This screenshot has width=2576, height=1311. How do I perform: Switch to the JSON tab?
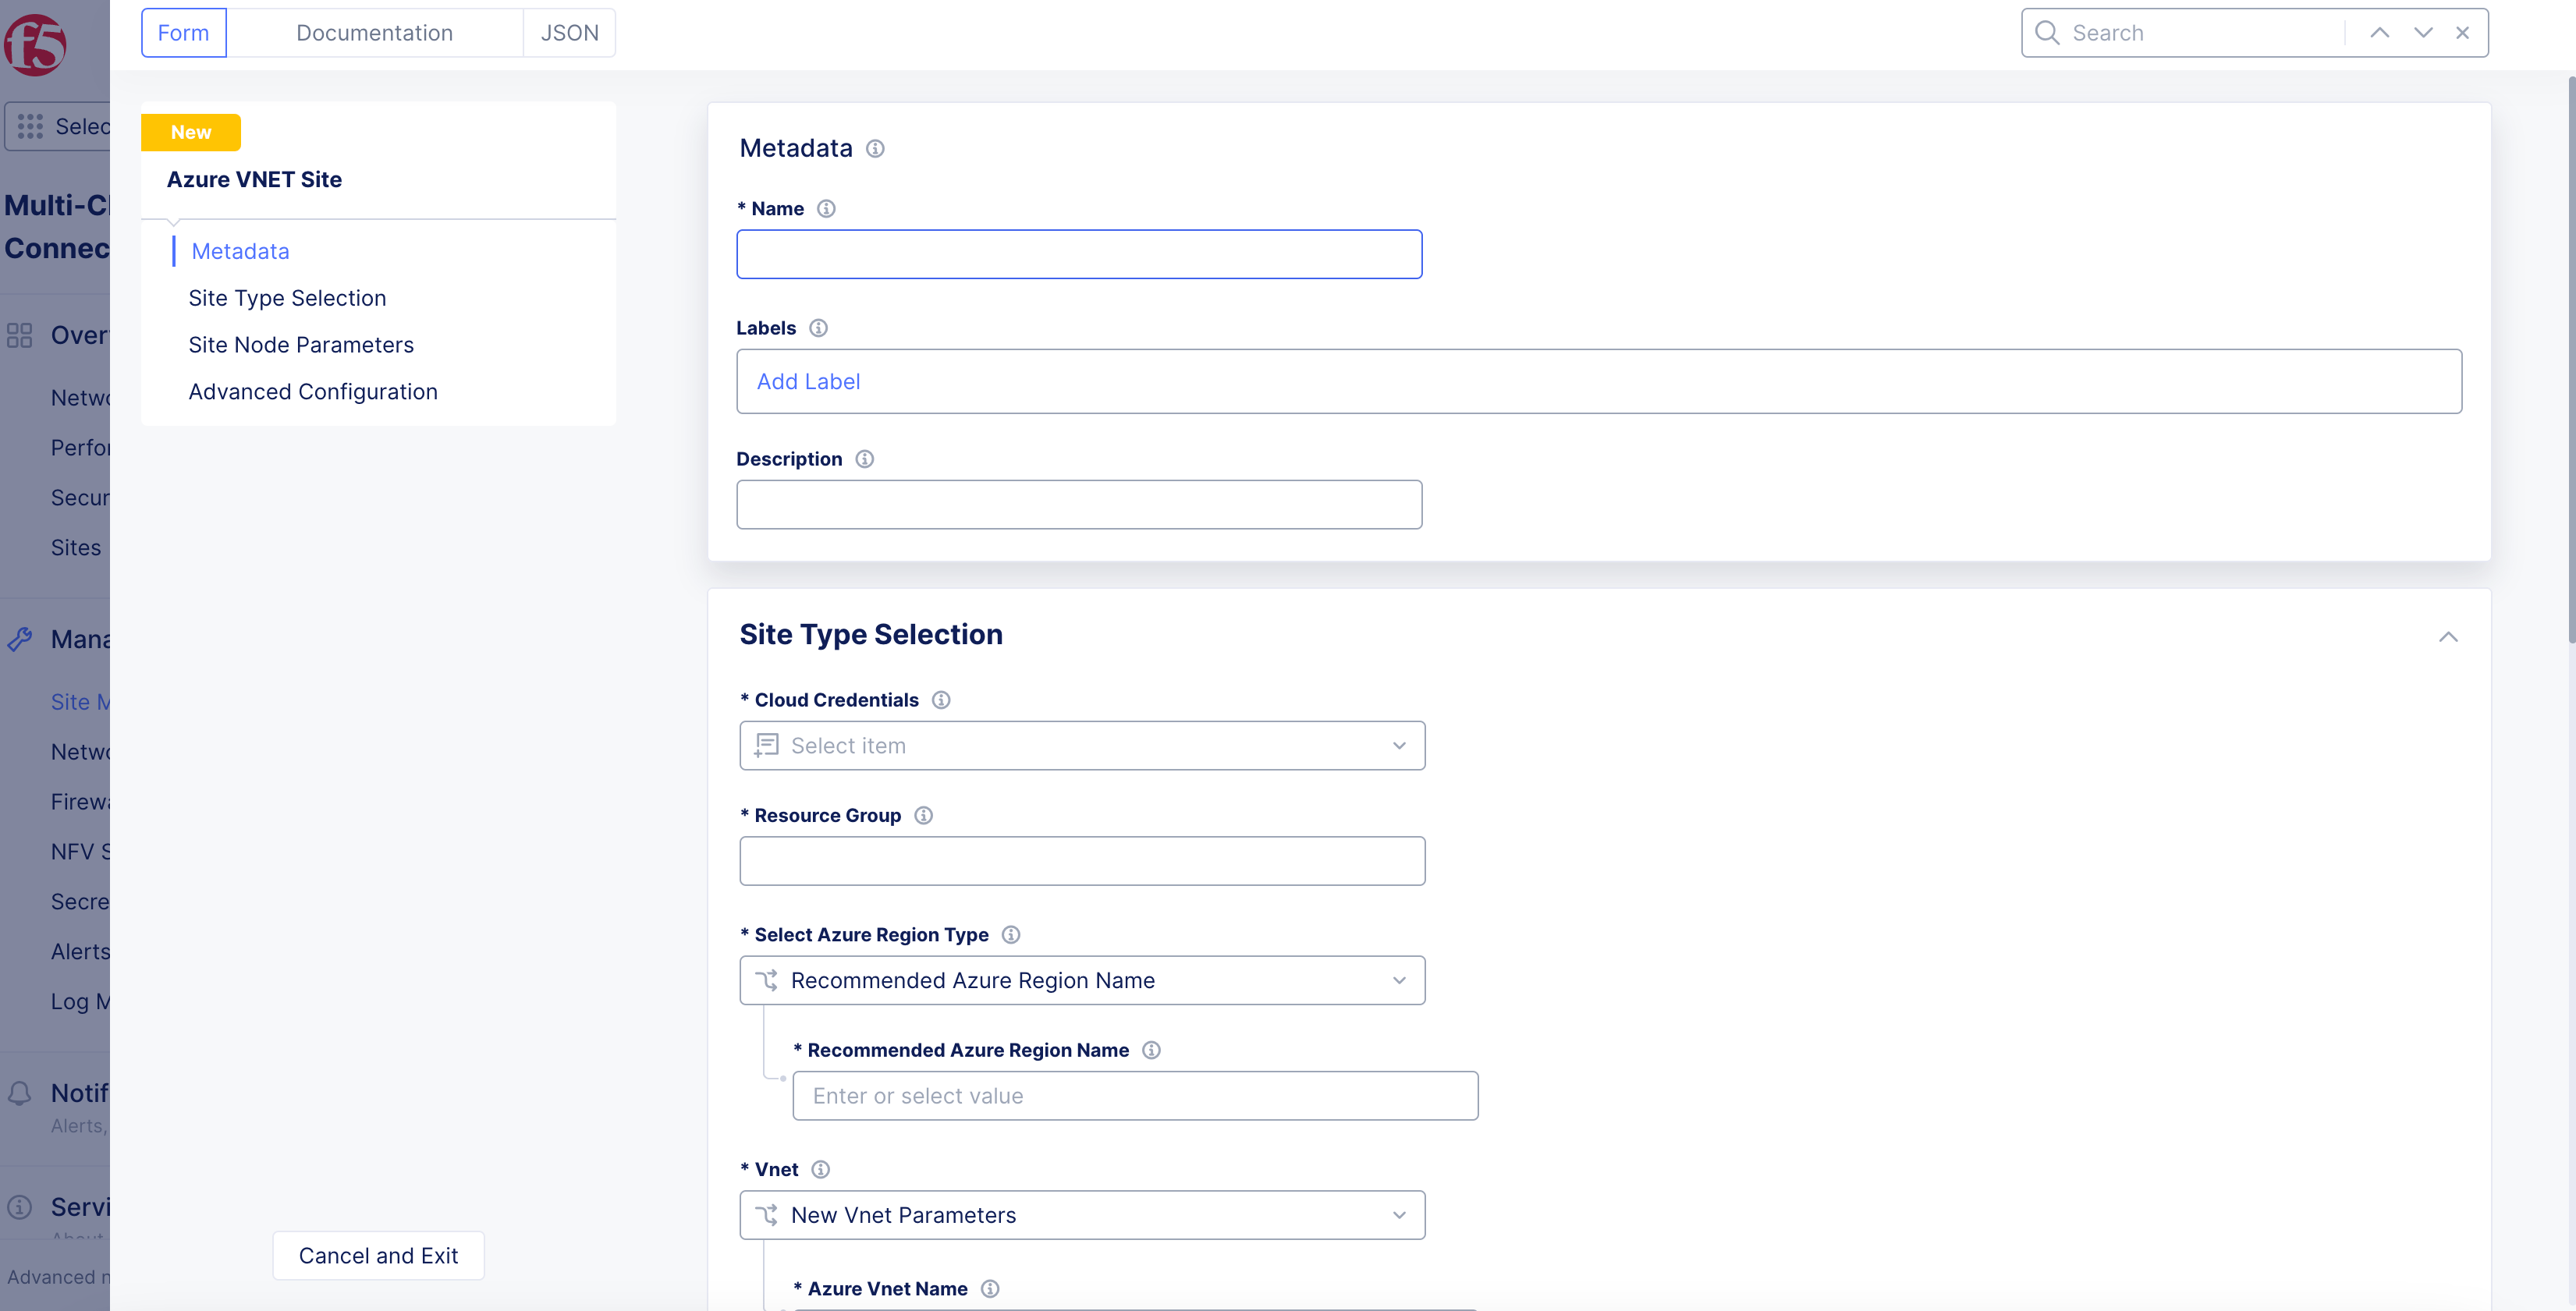click(x=568, y=32)
